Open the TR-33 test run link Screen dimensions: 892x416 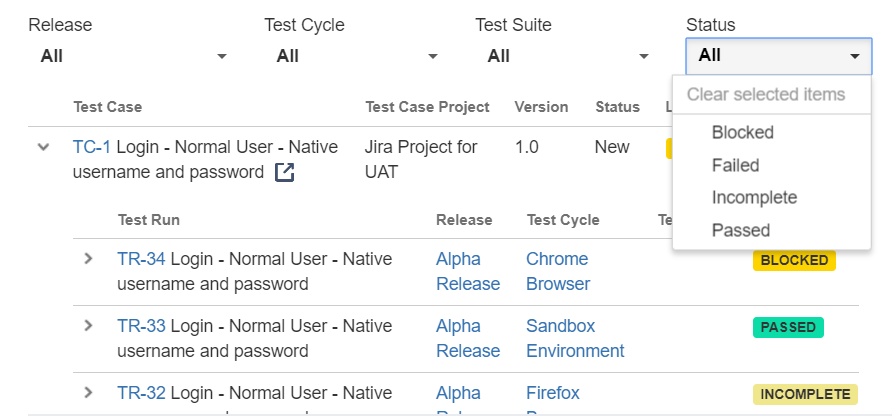pos(141,326)
